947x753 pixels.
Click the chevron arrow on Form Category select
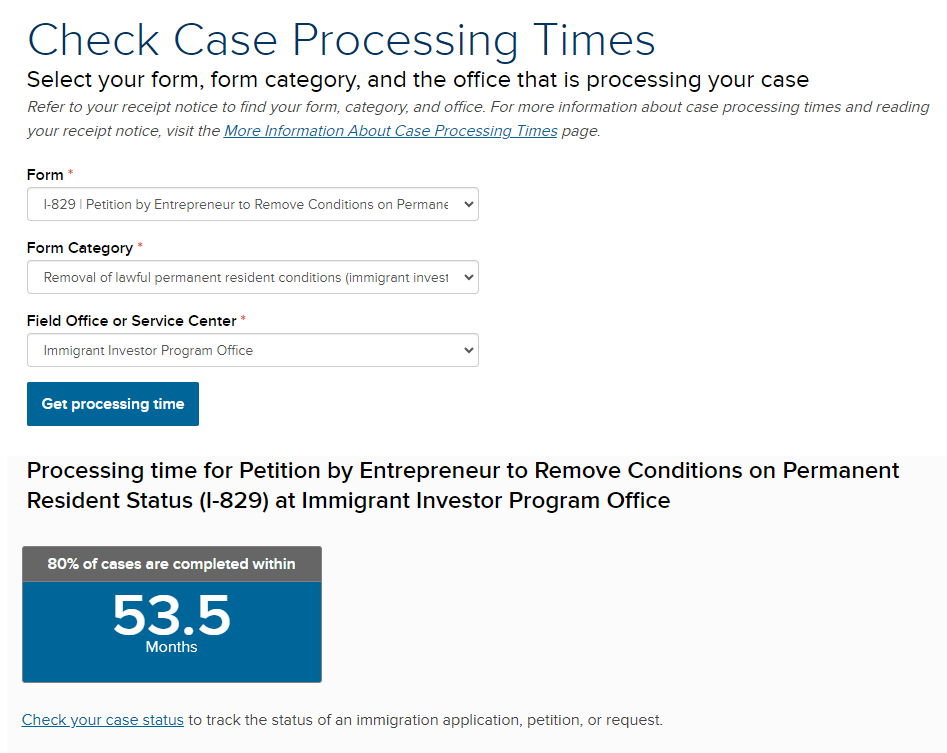467,278
